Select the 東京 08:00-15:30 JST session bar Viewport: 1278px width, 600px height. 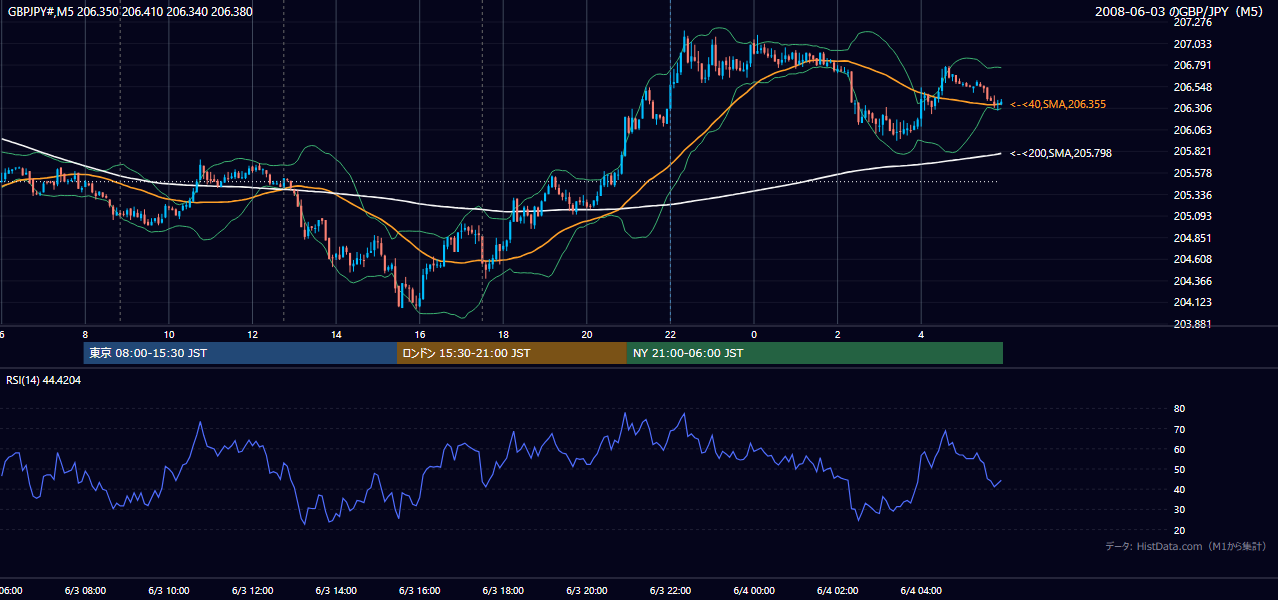[240, 353]
